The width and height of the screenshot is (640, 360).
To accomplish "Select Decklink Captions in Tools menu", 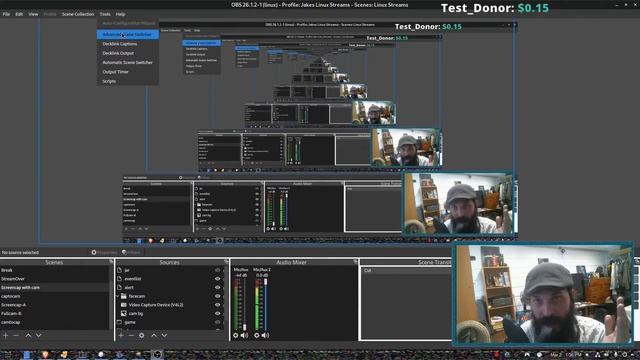I will click(x=128, y=44).
